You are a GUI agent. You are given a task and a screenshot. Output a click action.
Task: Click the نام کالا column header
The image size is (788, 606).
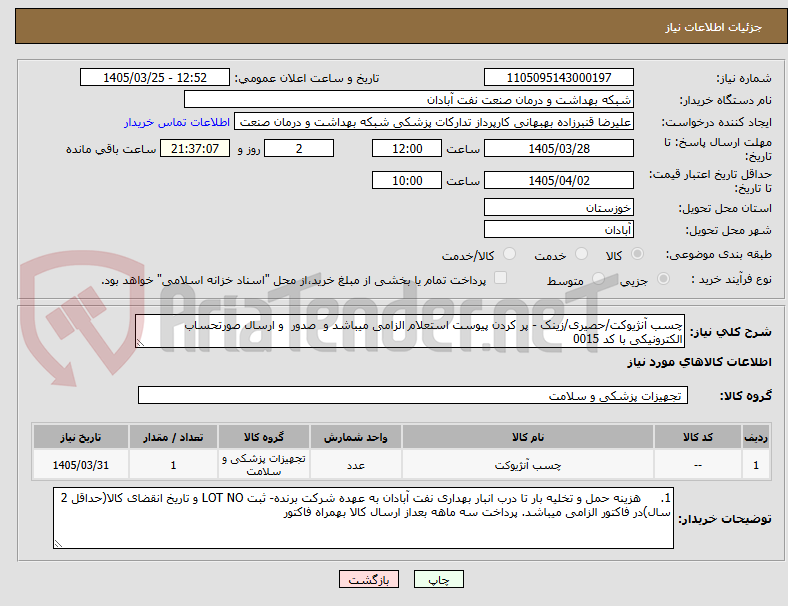click(x=528, y=437)
